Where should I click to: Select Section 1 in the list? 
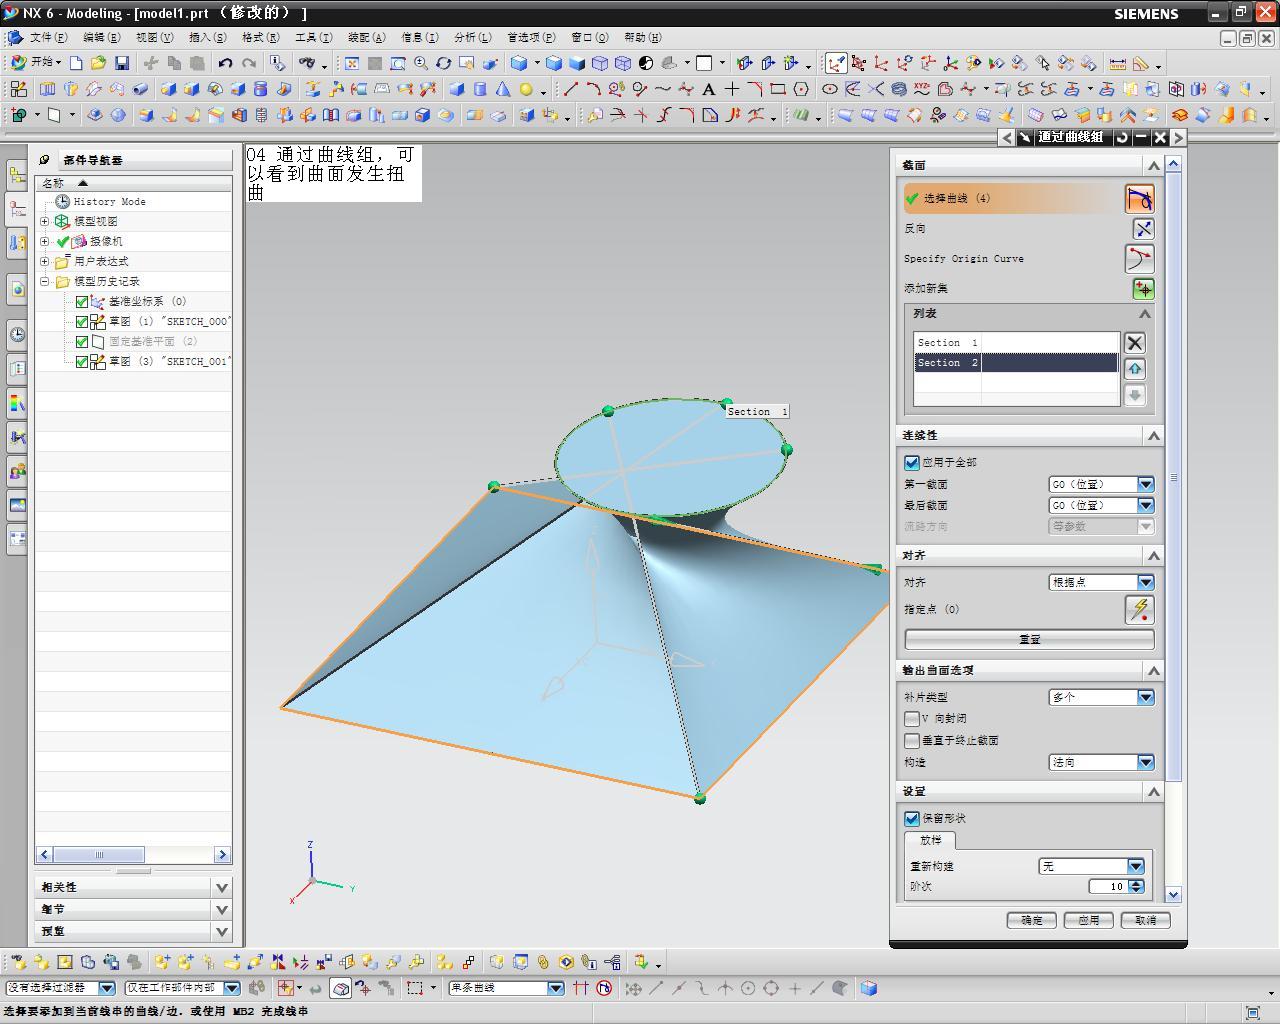tap(1016, 343)
